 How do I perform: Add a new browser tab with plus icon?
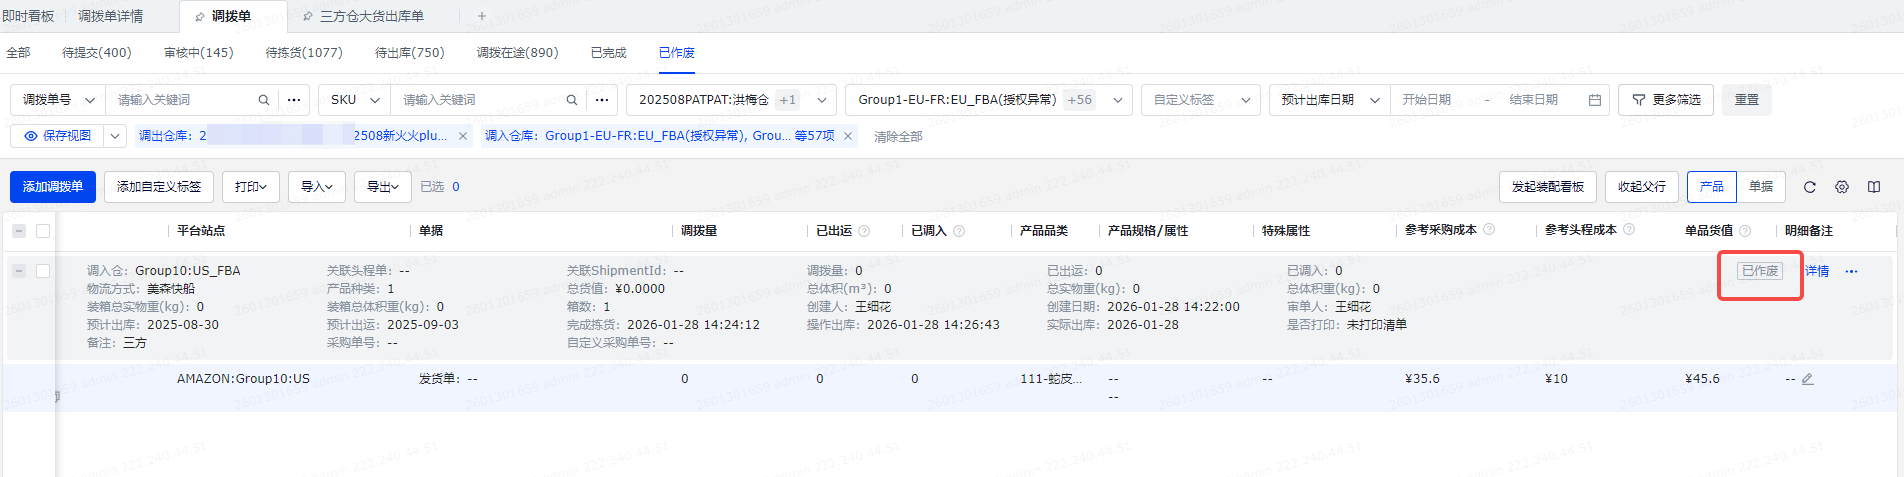(x=482, y=16)
